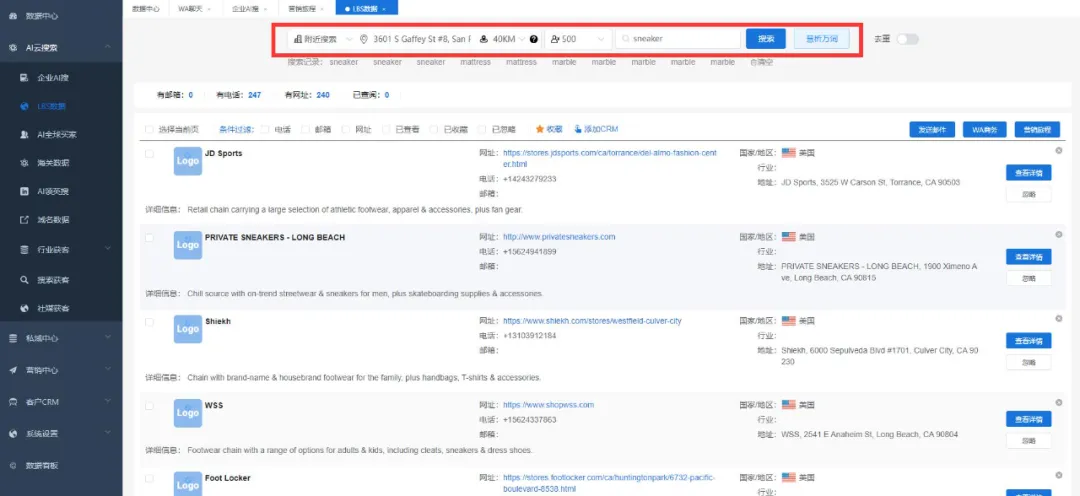The width and height of the screenshot is (1080, 496).
Task: Click the JD Sports logo thumbnail
Action: click(x=187, y=161)
